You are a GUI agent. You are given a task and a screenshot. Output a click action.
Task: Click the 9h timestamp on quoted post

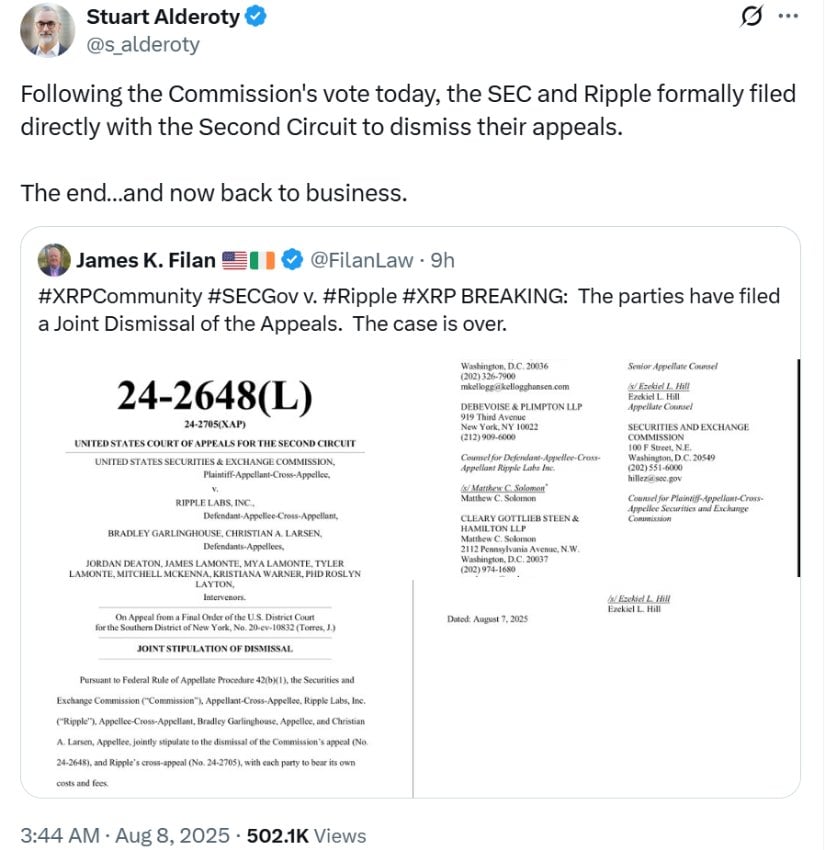(442, 260)
